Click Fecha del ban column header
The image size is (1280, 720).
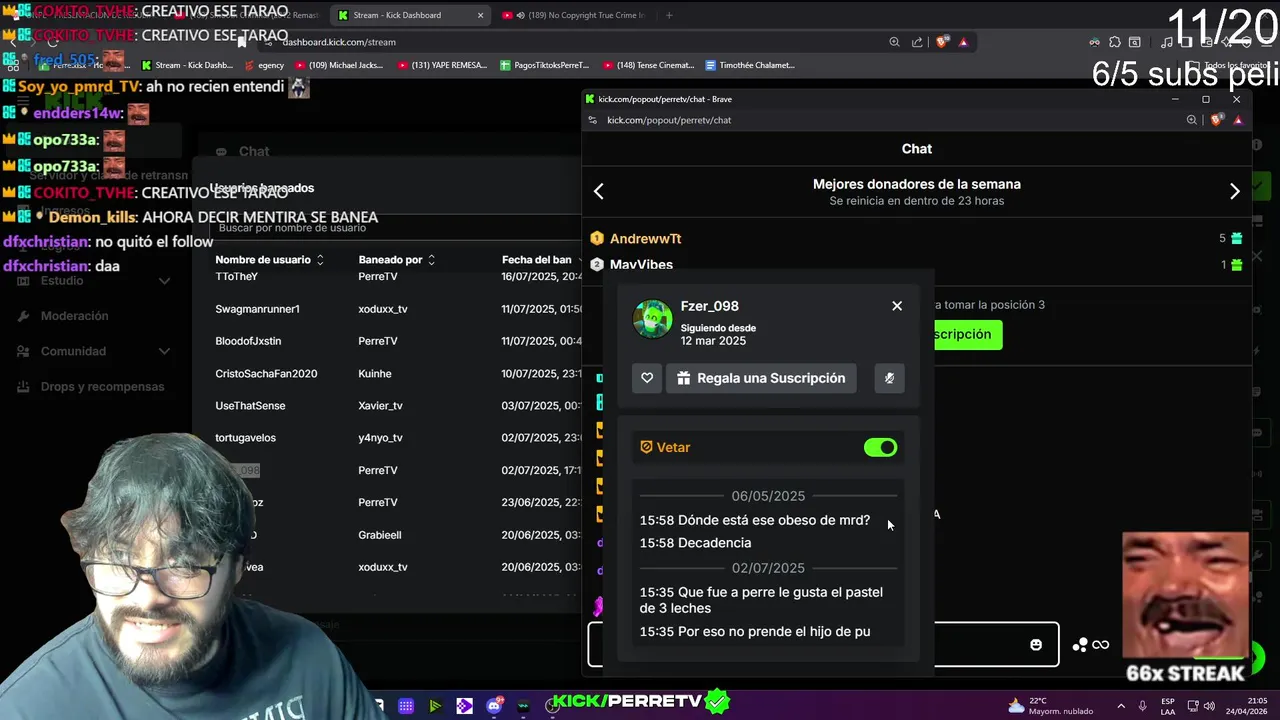click(538, 260)
